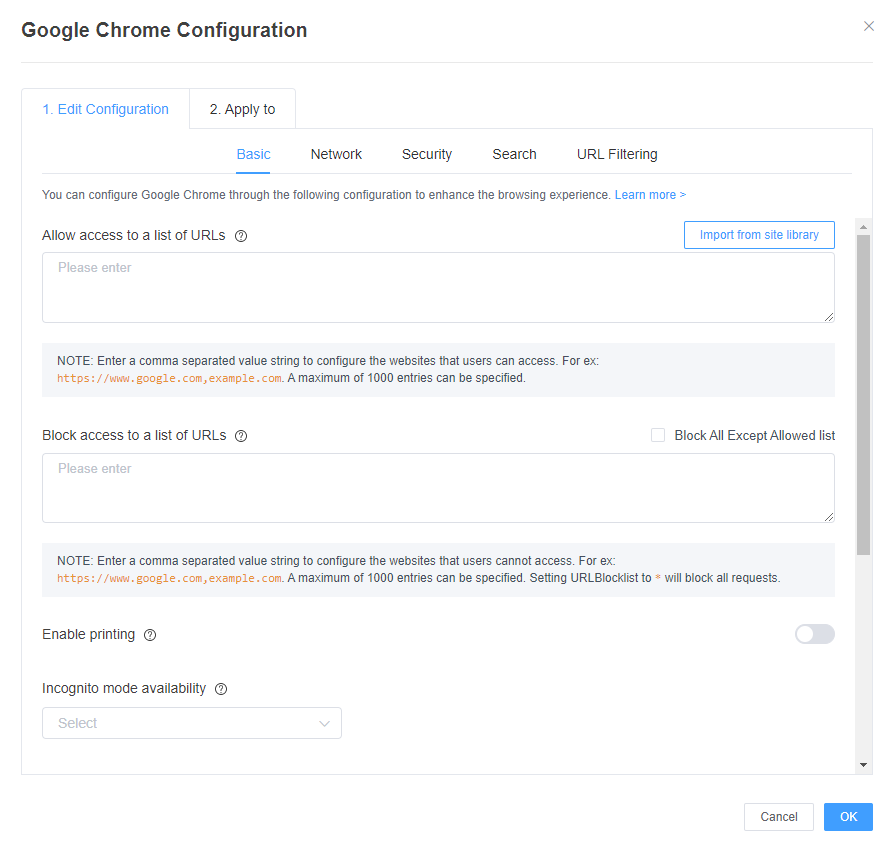The width and height of the screenshot is (896, 854).
Task: Open the Basic settings tab
Action: [x=253, y=154]
